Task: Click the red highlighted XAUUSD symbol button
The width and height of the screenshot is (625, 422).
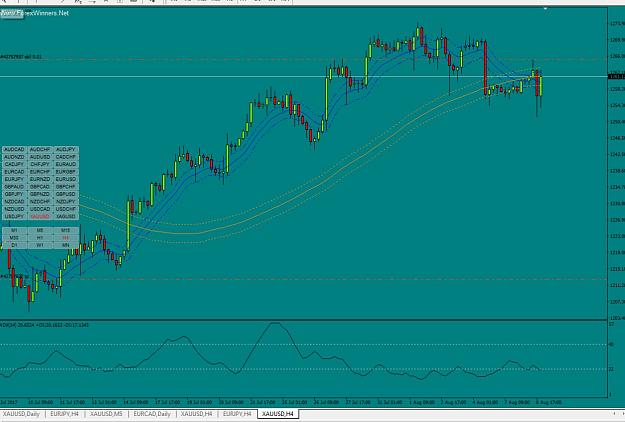Action: coord(40,216)
